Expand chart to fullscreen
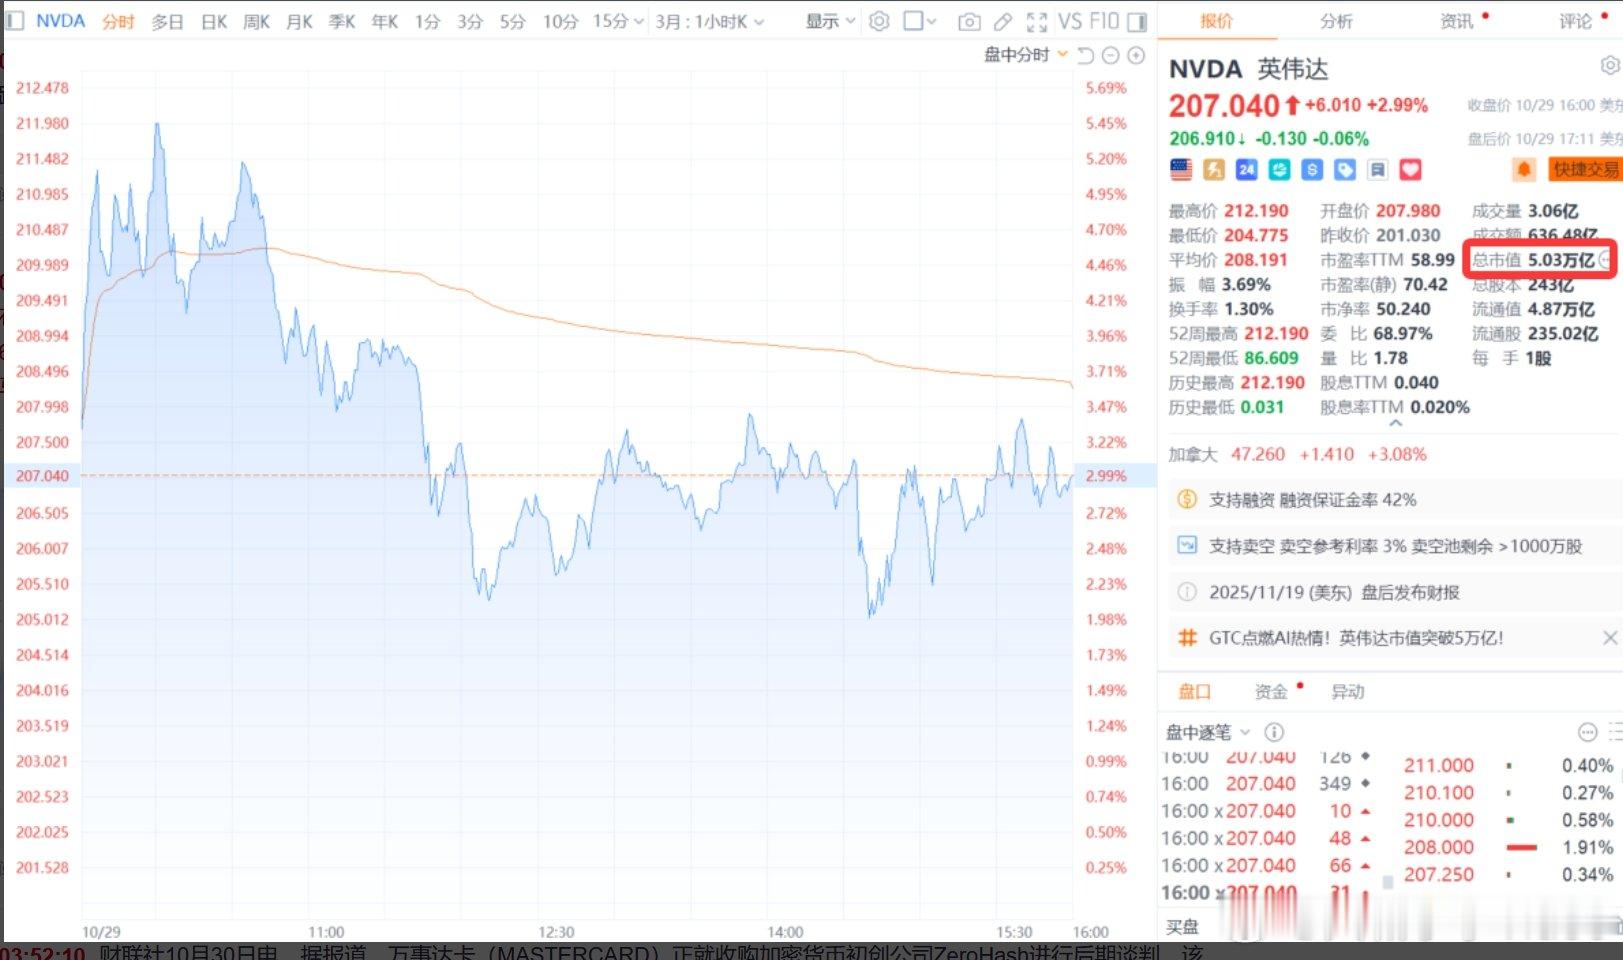 pos(1037,21)
